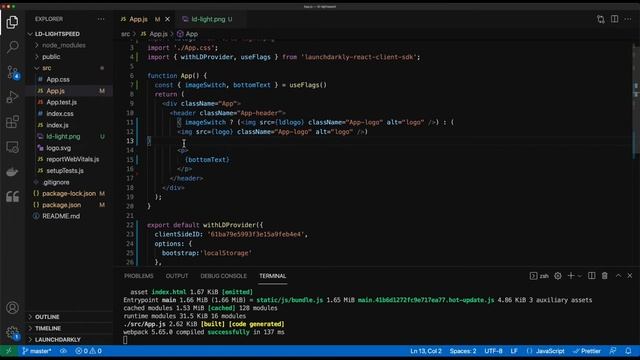640x360 pixels.
Task: Maximize the panel with up chevron
Action: [618, 276]
